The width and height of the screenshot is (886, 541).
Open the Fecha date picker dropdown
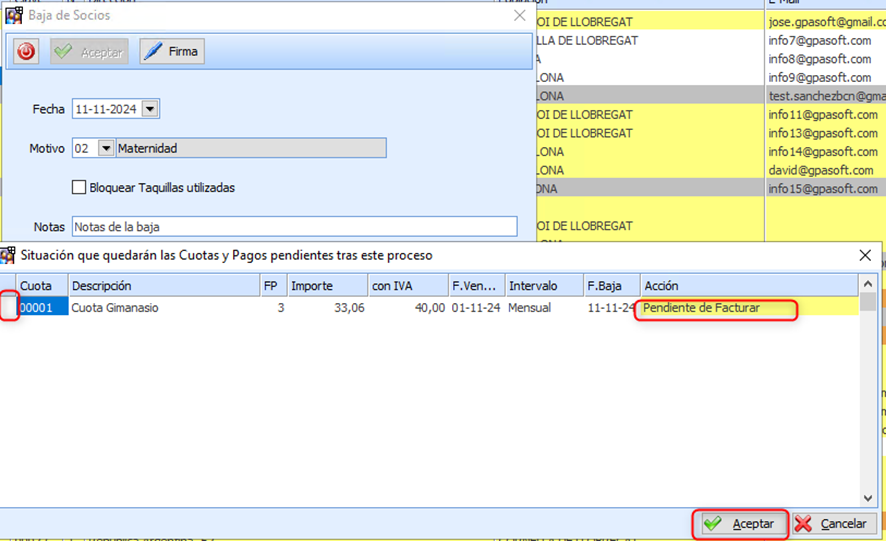coord(150,109)
